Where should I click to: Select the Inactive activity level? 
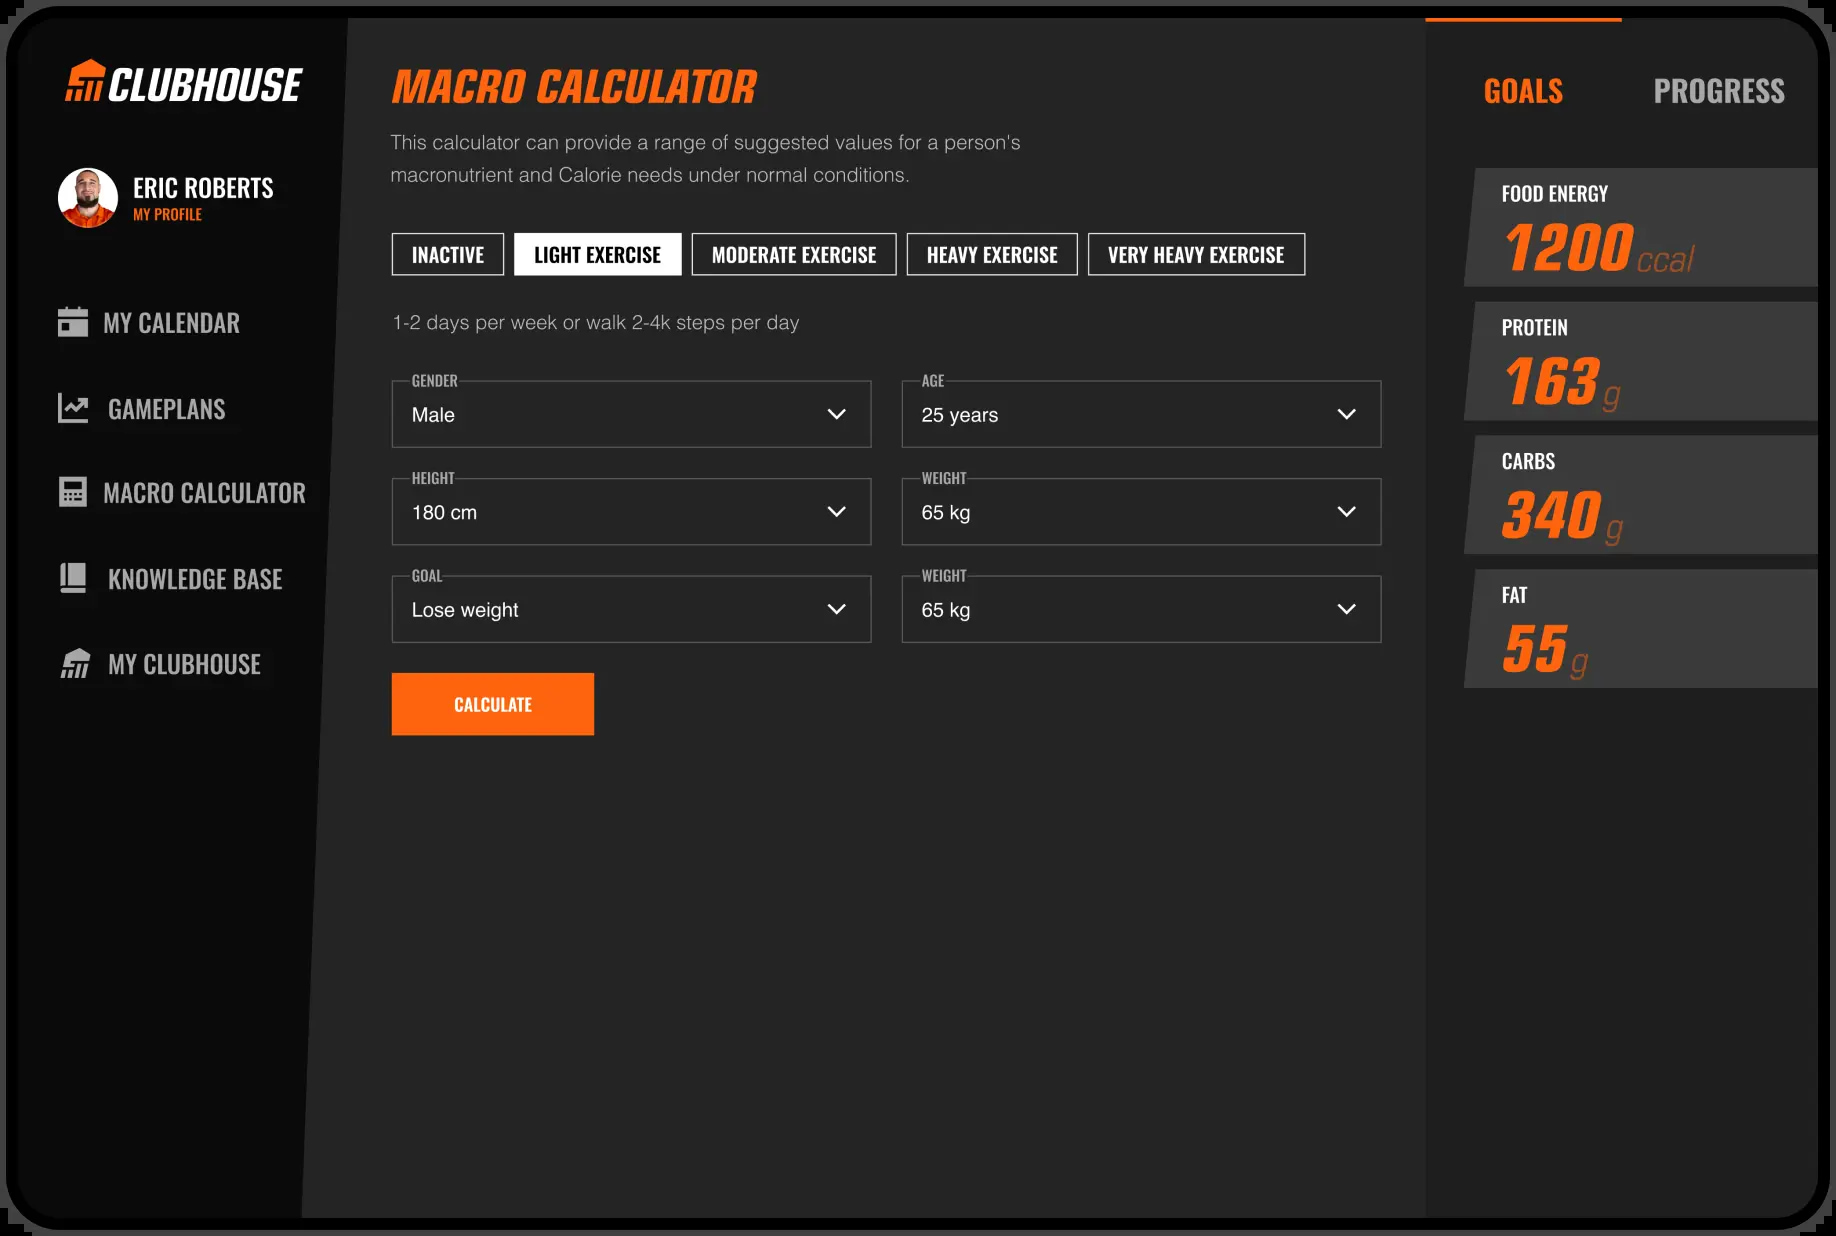click(448, 254)
